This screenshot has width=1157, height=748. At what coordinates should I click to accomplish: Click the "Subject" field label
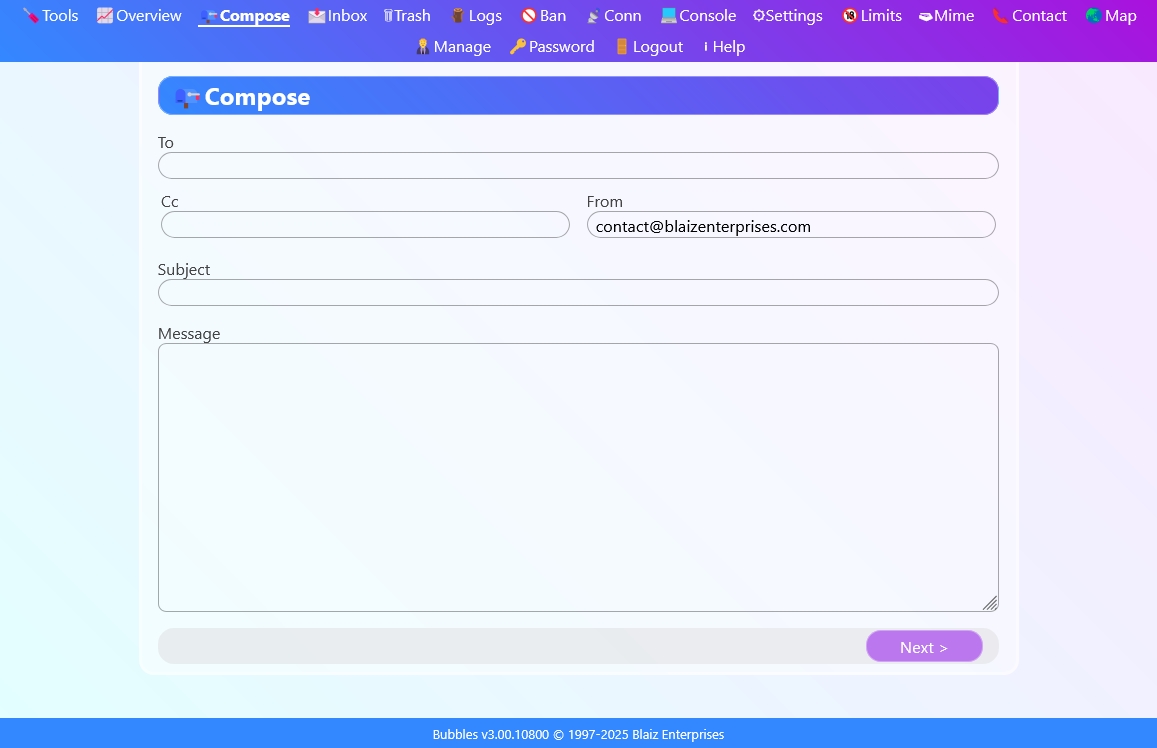click(x=184, y=270)
